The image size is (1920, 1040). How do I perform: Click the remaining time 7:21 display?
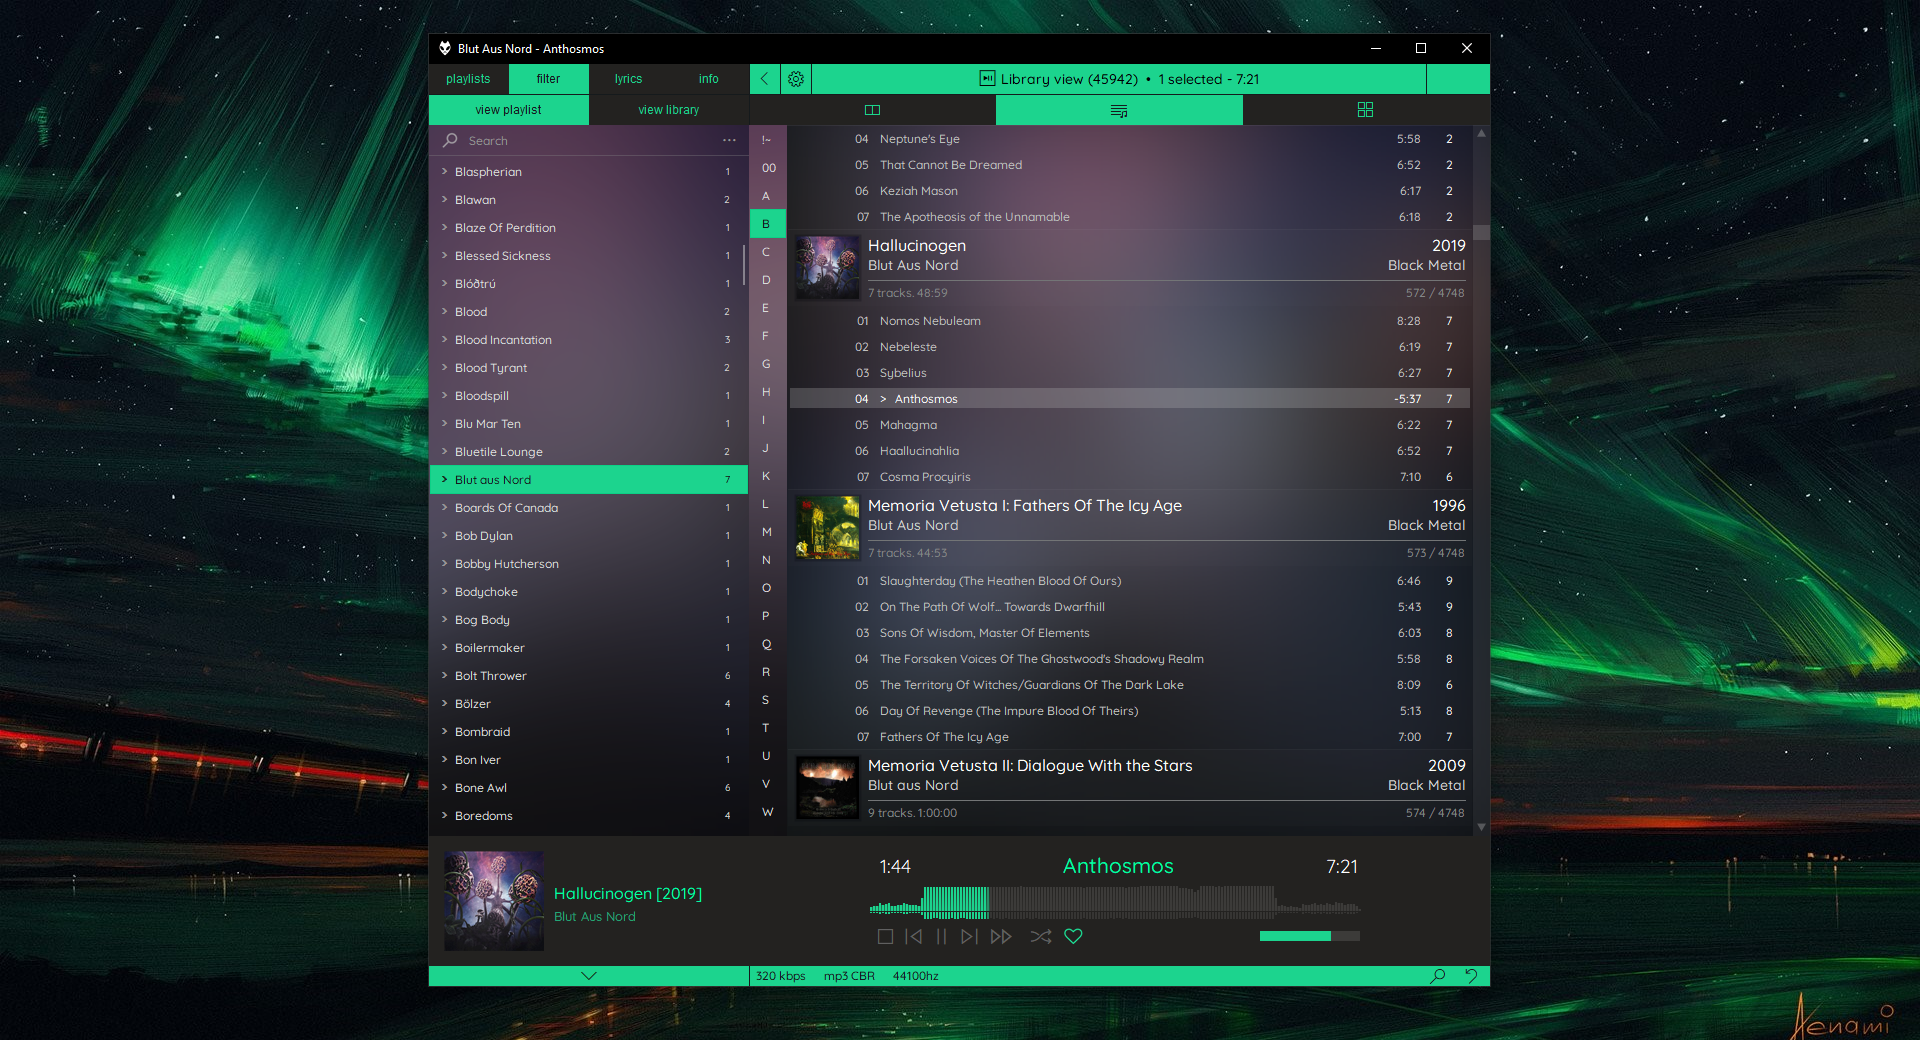tap(1342, 867)
